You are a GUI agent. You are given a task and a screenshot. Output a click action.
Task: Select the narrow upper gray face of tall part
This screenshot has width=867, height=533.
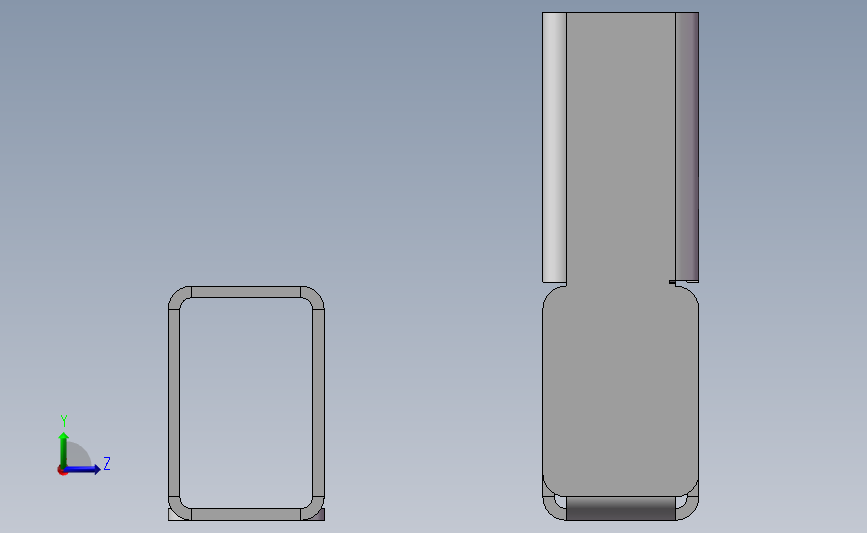[621, 147]
